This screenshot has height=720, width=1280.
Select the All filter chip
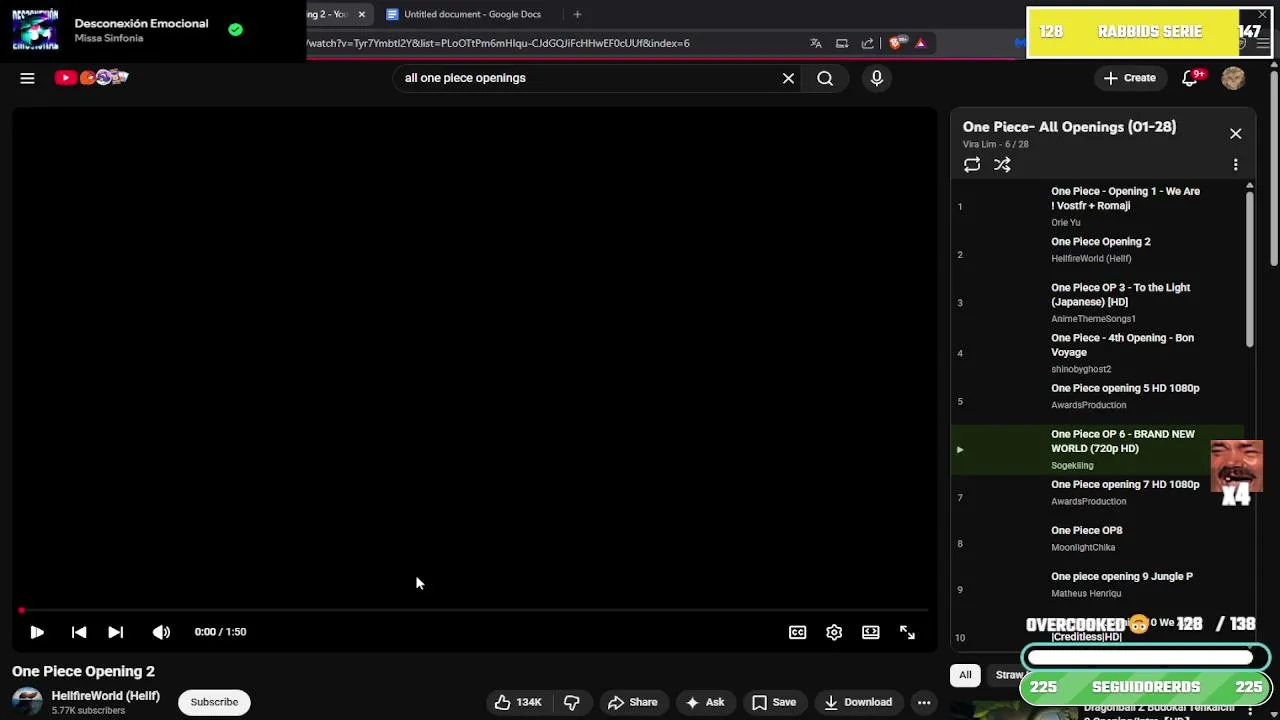click(965, 675)
